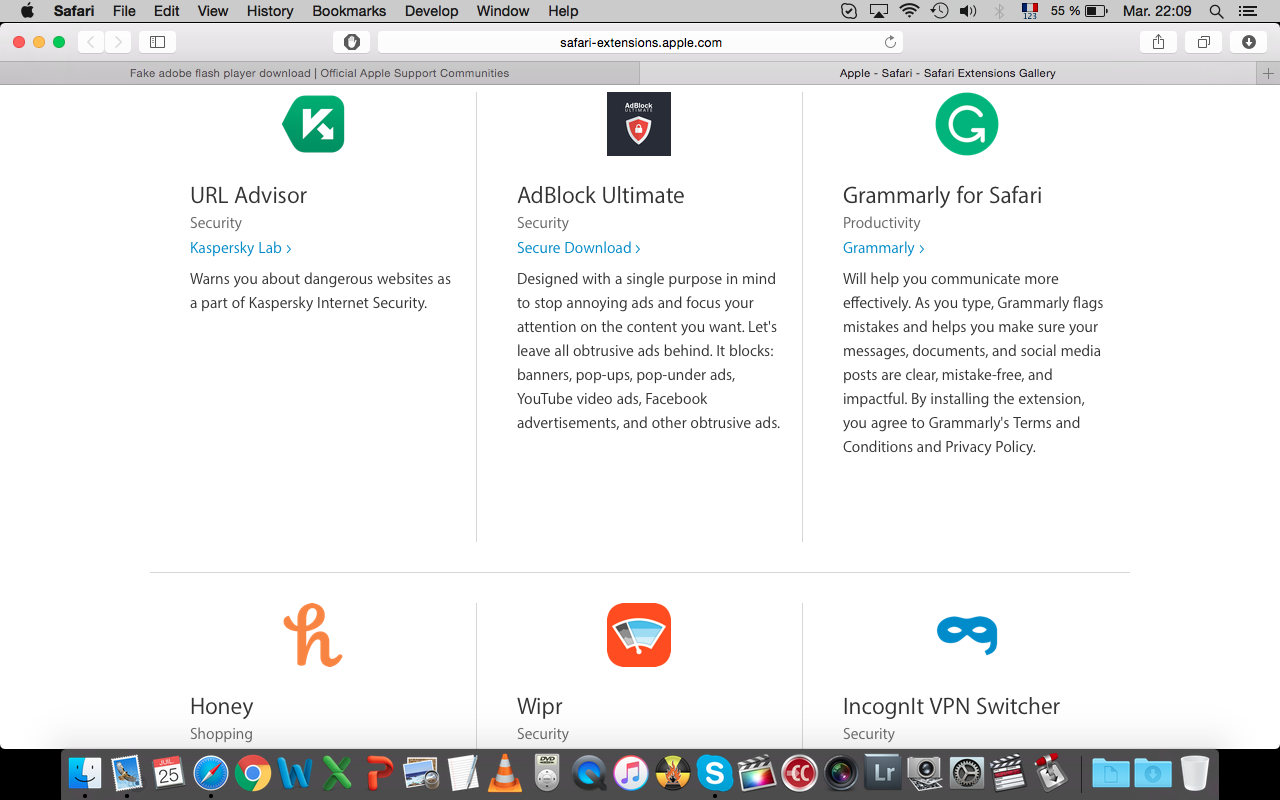Select the Safari Extensions Gallery tab
This screenshot has width=1280, height=800.
[948, 73]
